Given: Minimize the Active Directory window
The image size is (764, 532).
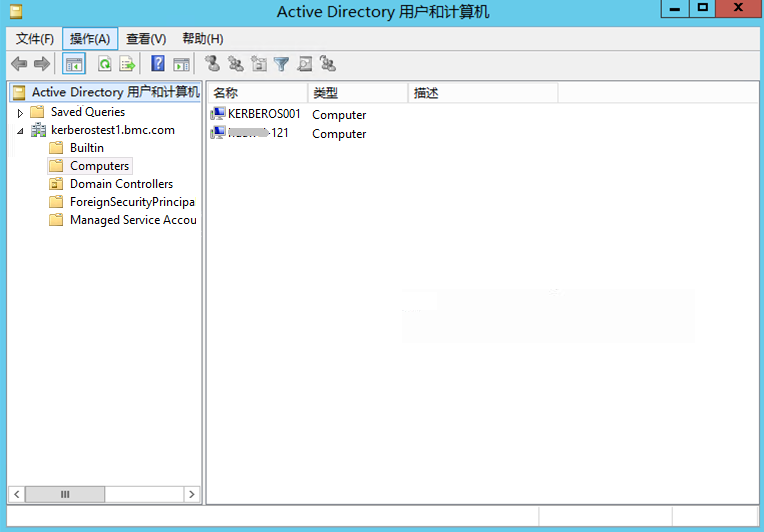Looking at the screenshot, I should tap(675, 8).
